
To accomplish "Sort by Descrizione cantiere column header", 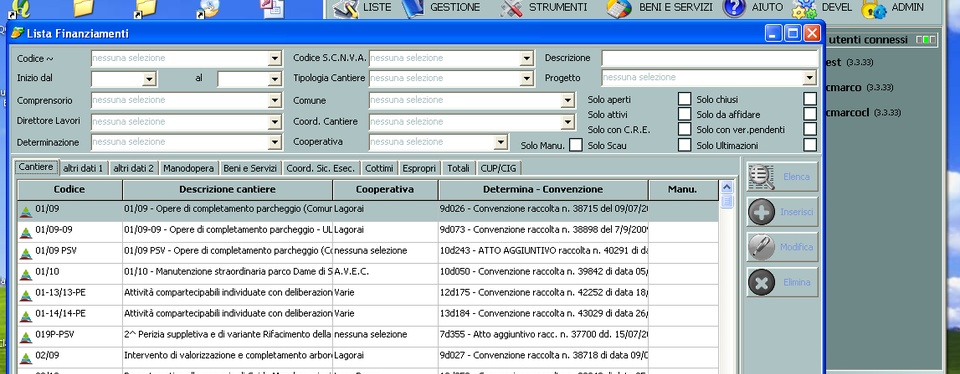I will [x=227, y=190].
